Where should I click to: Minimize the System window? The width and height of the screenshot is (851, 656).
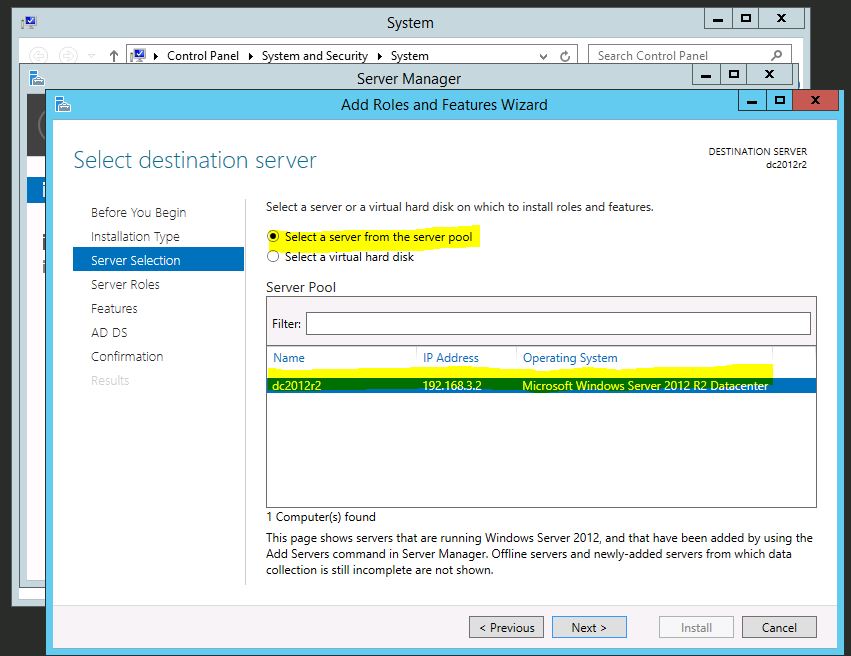point(717,19)
